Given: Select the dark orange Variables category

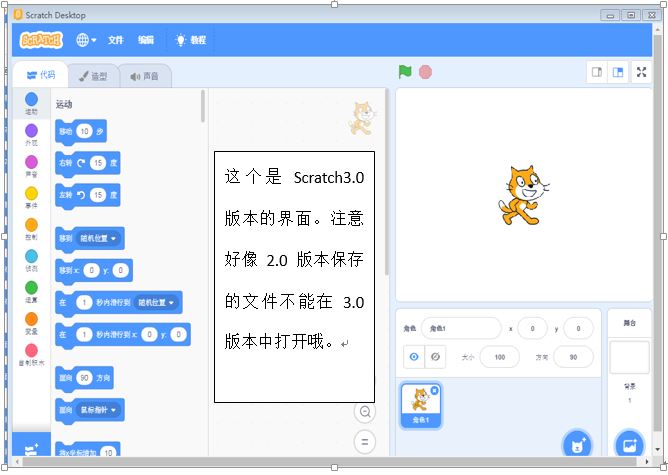Looking at the screenshot, I should [x=31, y=323].
